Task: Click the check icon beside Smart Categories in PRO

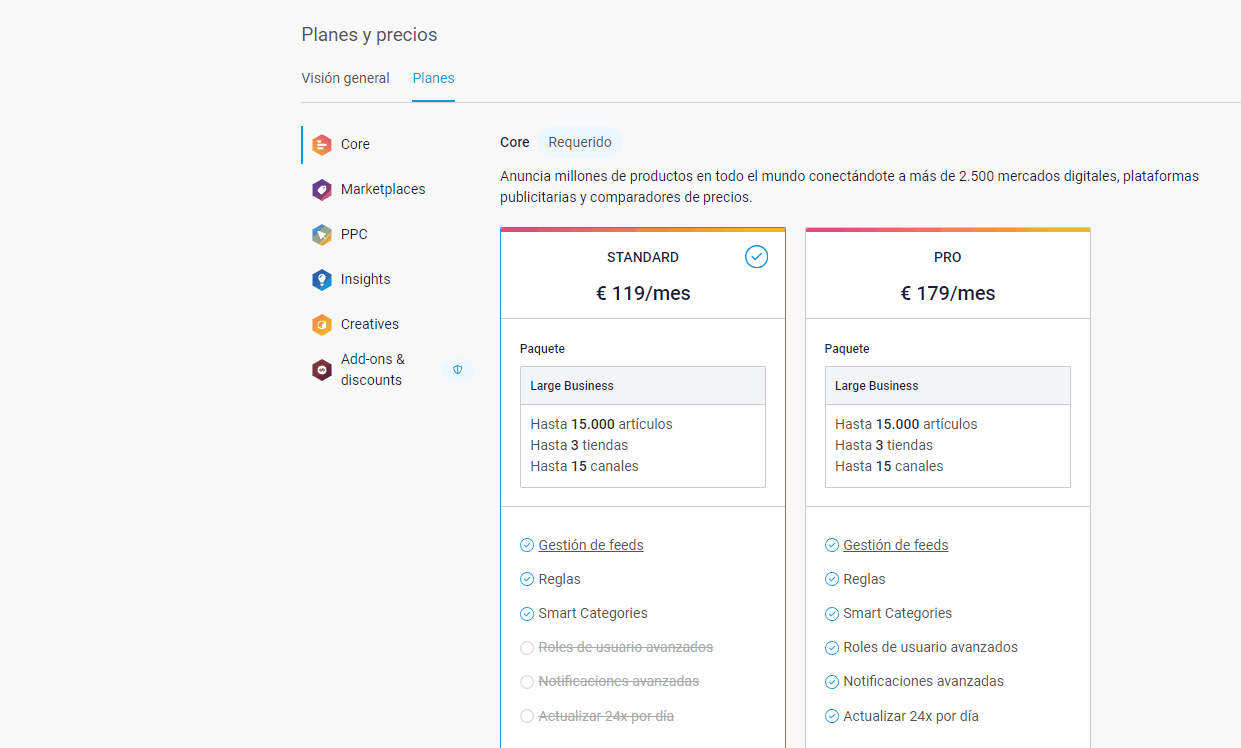Action: [832, 614]
